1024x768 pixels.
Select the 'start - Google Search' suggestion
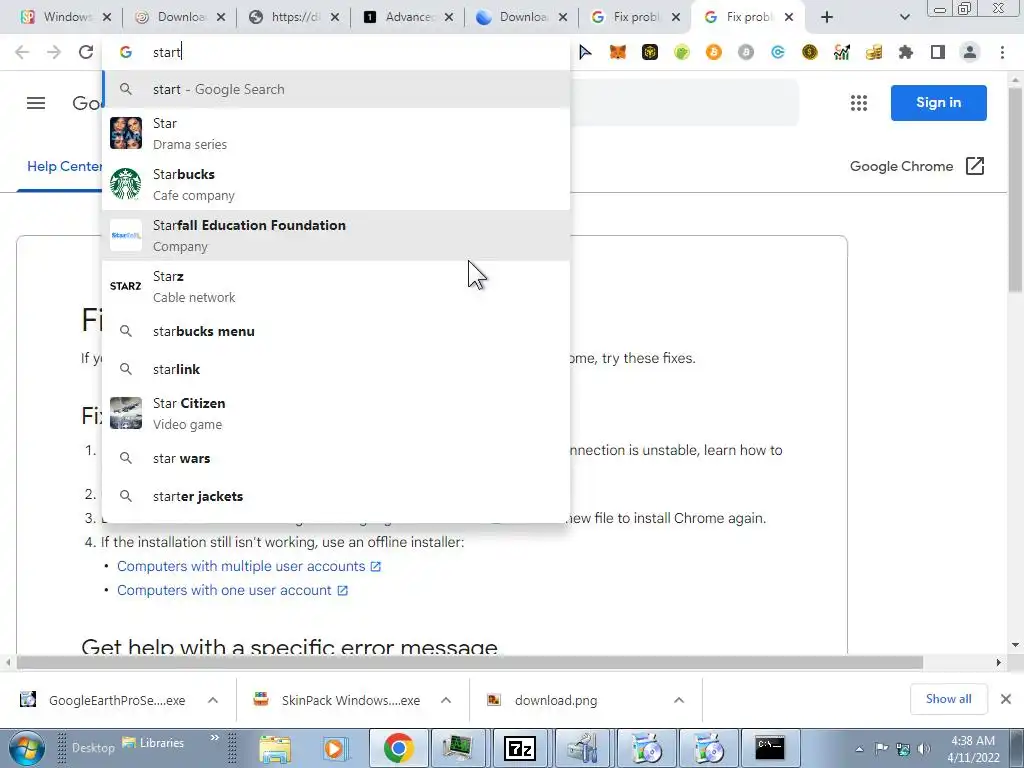336,89
